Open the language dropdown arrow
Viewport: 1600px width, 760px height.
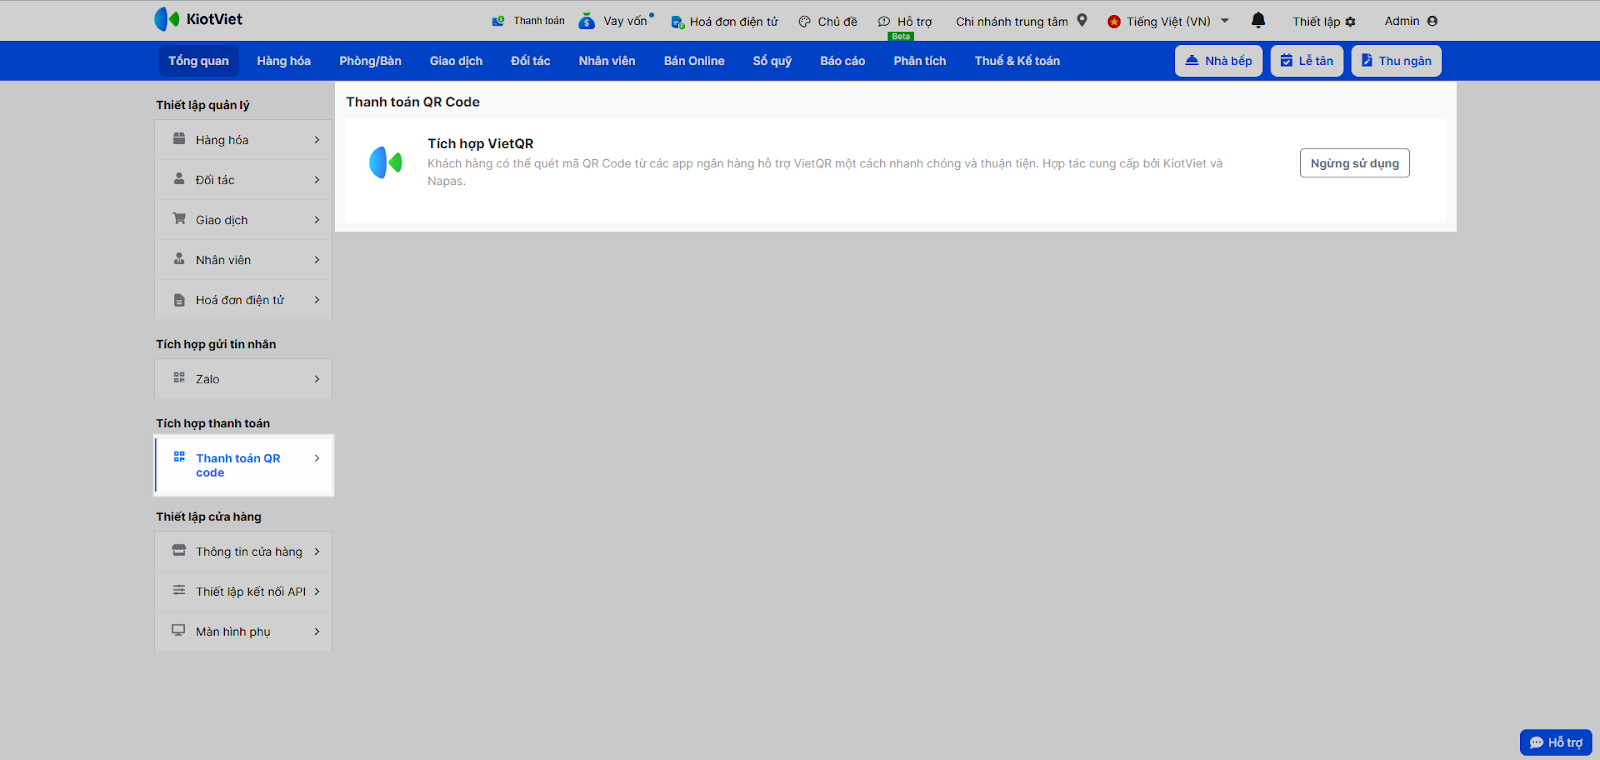(1225, 21)
